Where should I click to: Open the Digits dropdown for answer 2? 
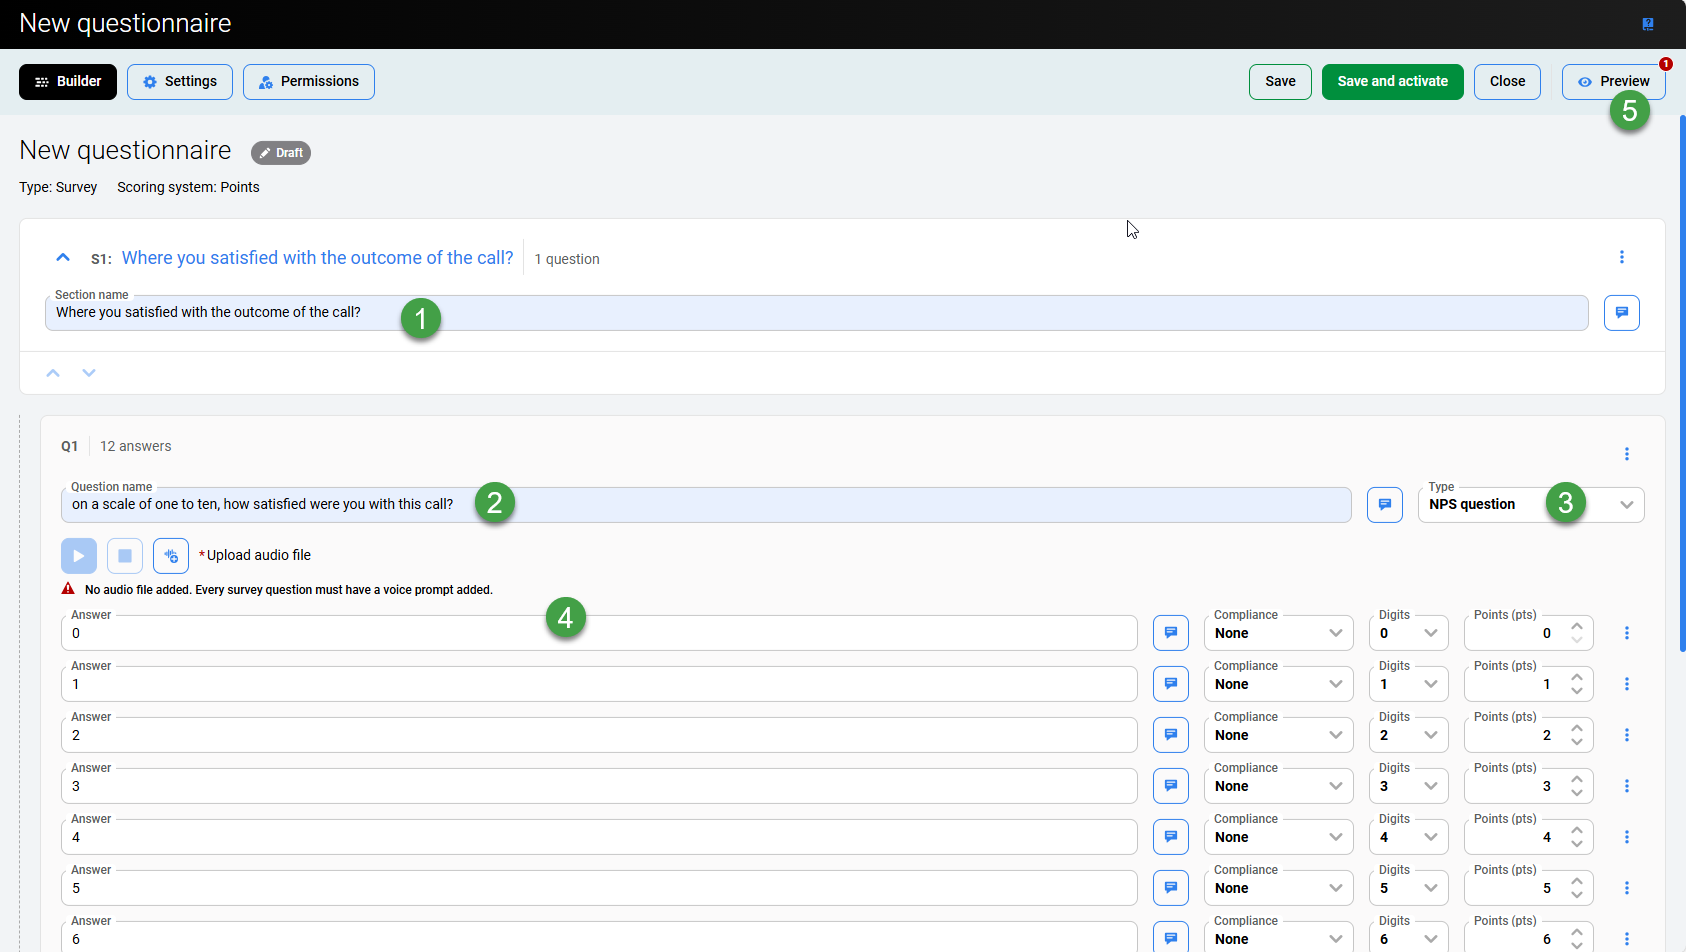1408,736
